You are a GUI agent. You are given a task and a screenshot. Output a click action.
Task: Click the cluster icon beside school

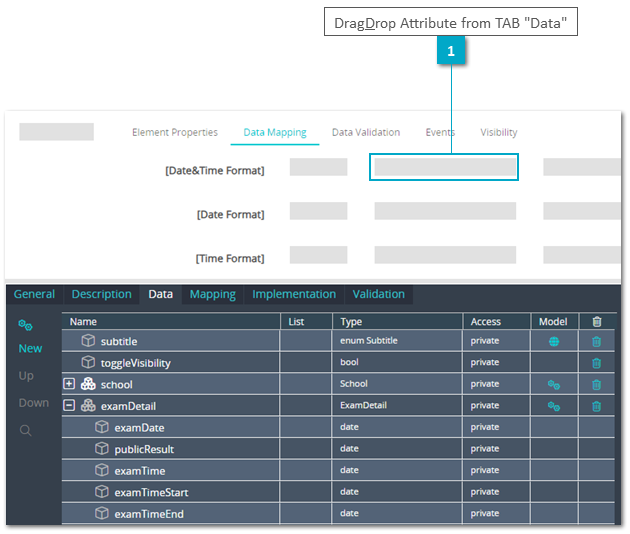88,384
